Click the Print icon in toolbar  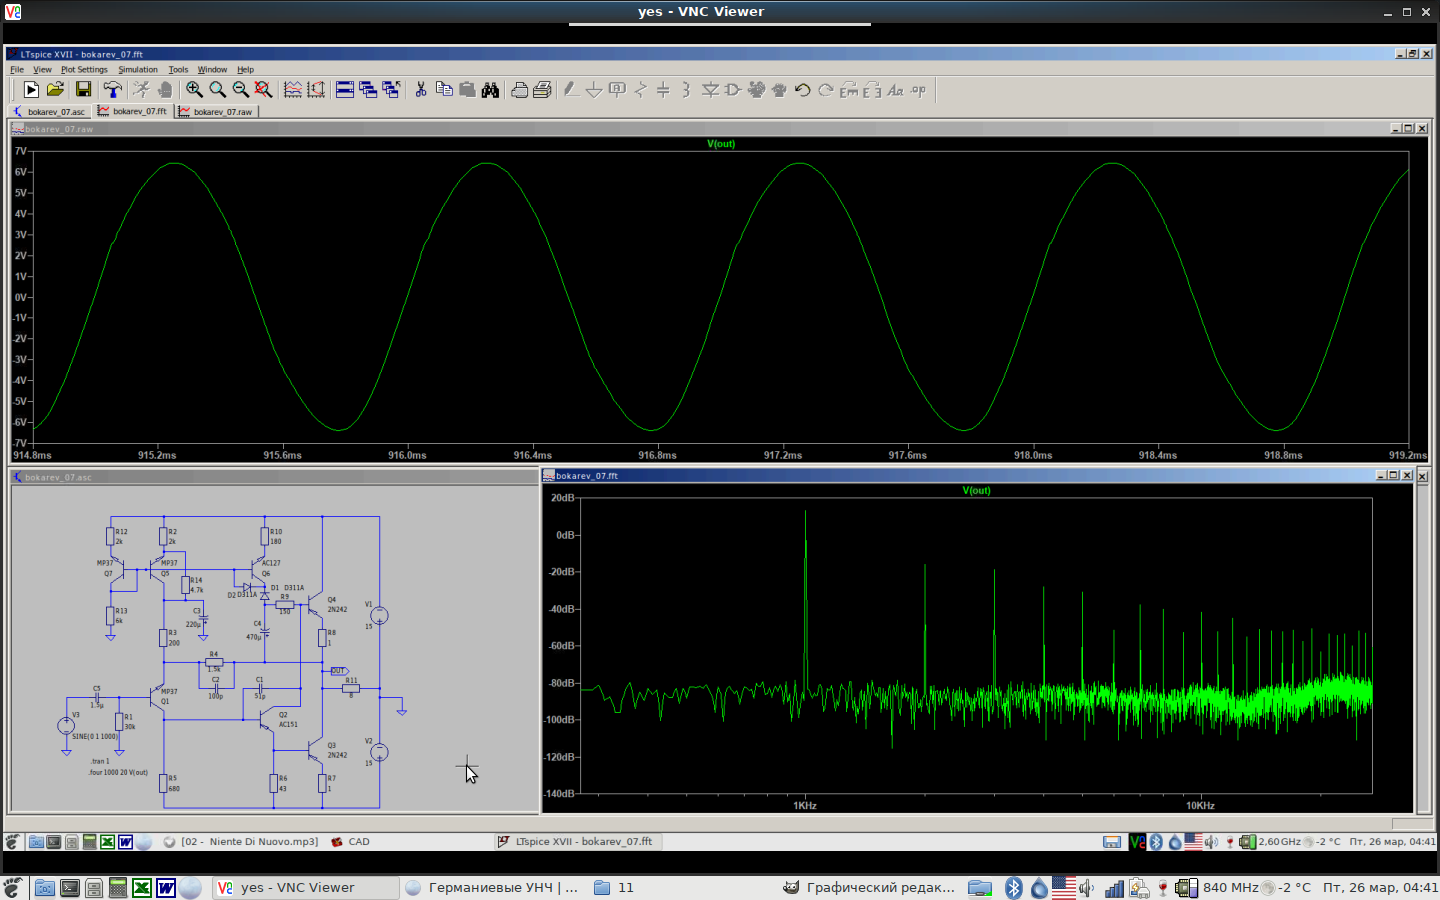coord(542,90)
